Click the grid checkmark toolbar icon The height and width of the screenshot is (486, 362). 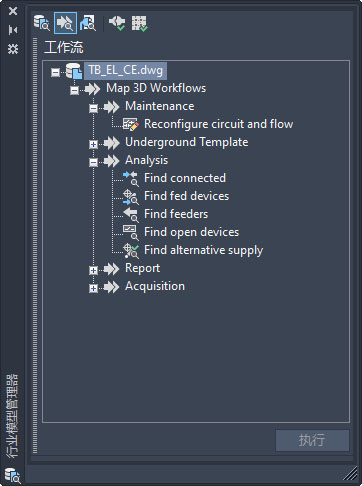(139, 23)
